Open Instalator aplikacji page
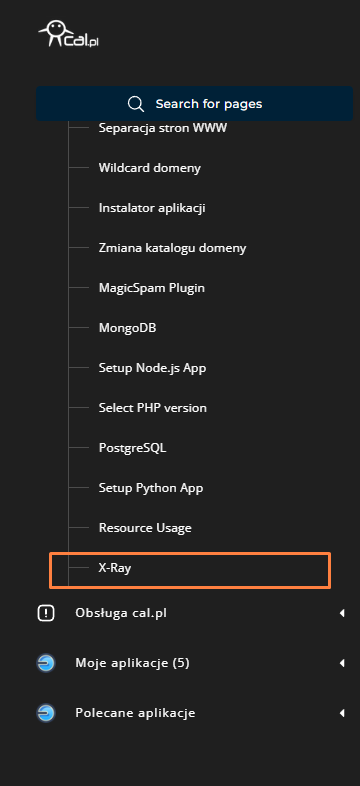 click(x=152, y=208)
